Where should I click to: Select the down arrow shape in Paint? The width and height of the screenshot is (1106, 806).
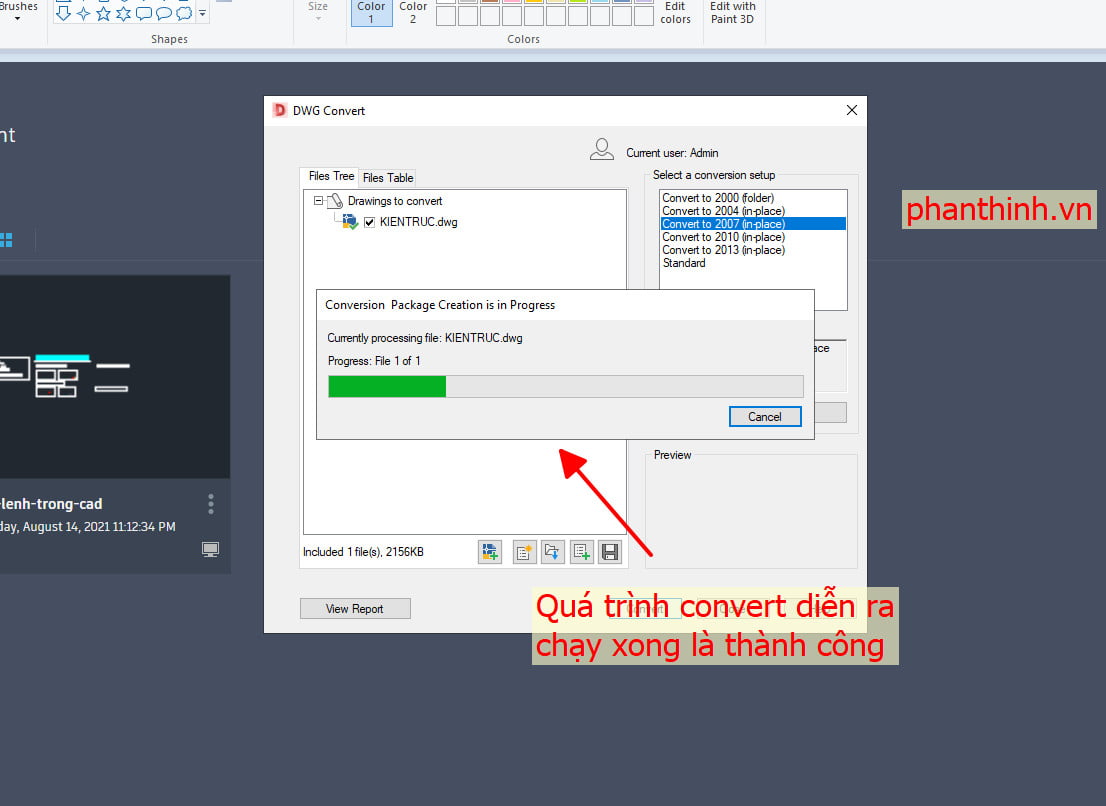pos(63,12)
